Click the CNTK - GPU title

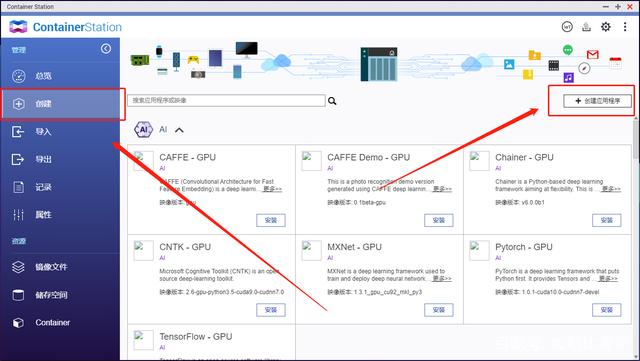(x=185, y=247)
